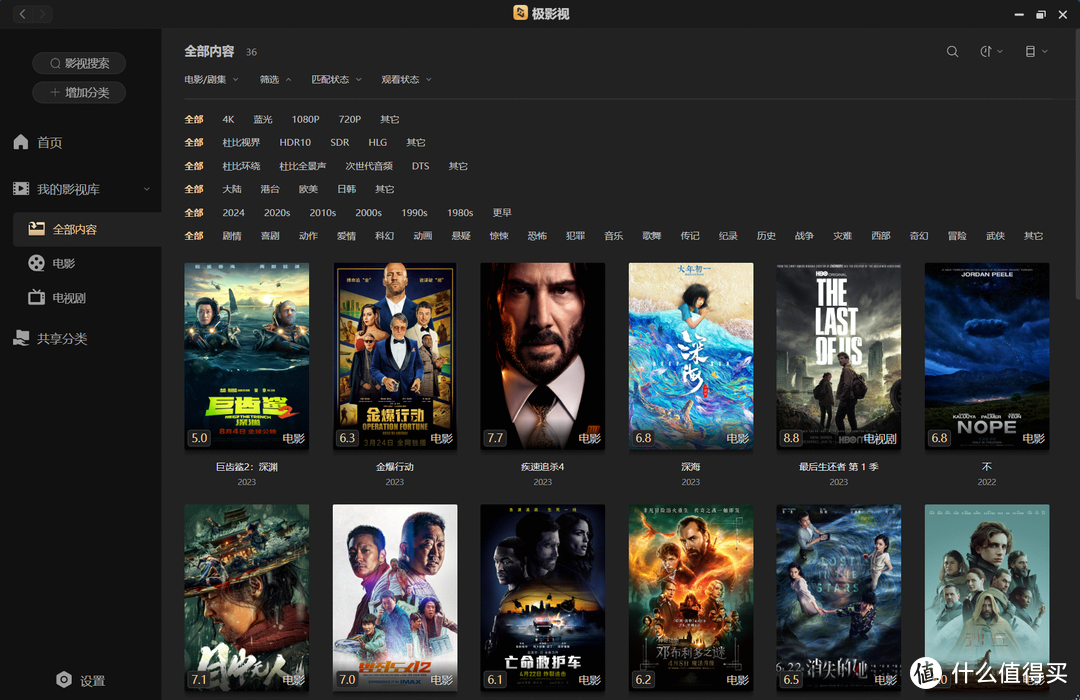Select the 全部内容 folder icon in sidebar
This screenshot has height=700, width=1080.
click(x=37, y=229)
